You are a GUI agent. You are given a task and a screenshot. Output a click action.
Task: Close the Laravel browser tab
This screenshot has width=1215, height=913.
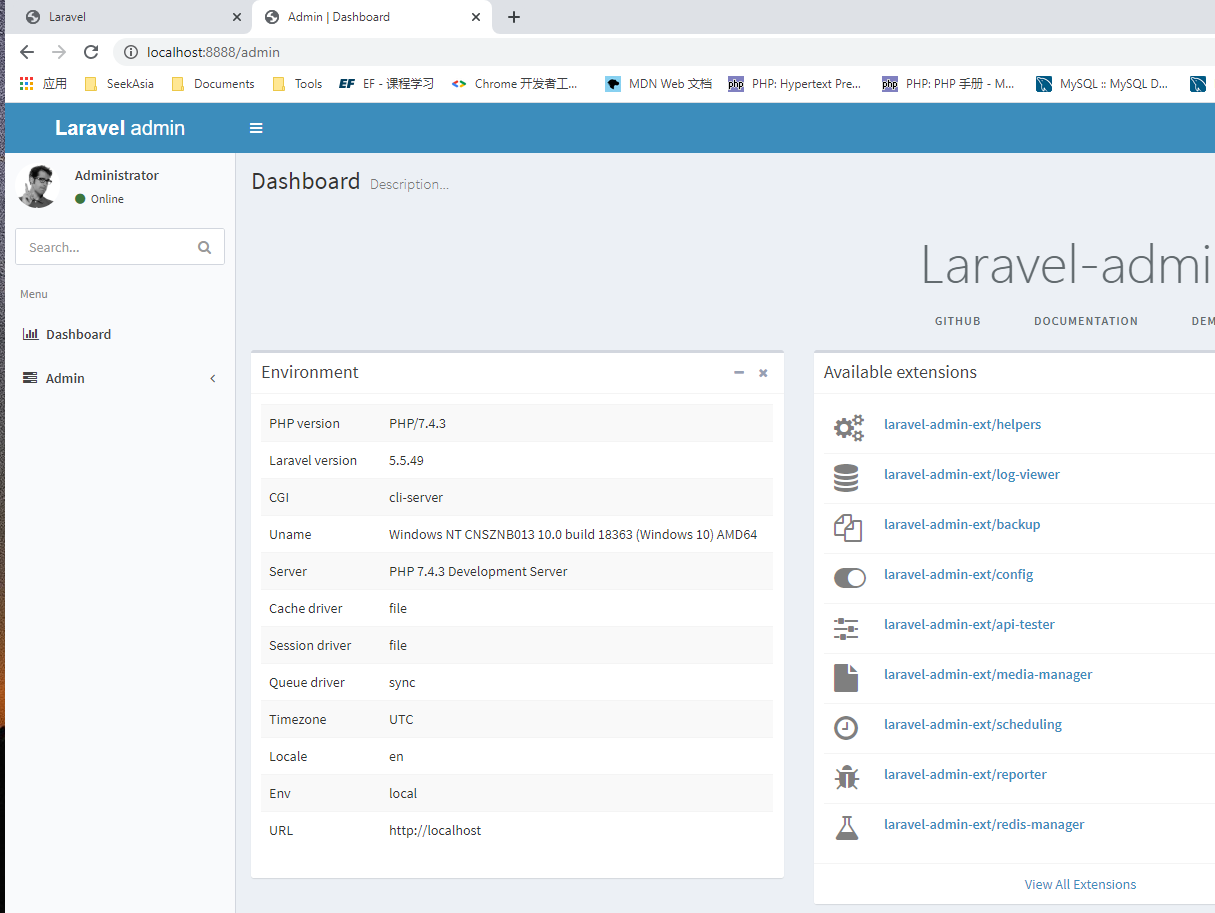pos(237,17)
